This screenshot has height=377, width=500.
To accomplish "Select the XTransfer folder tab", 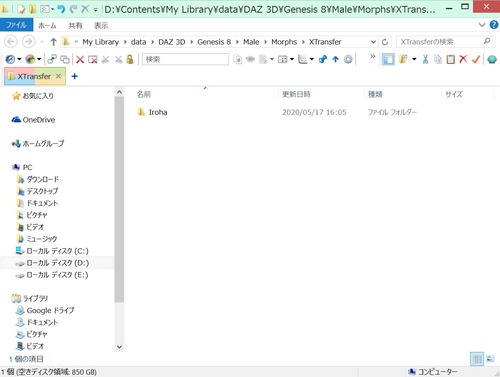I will 34,76.
